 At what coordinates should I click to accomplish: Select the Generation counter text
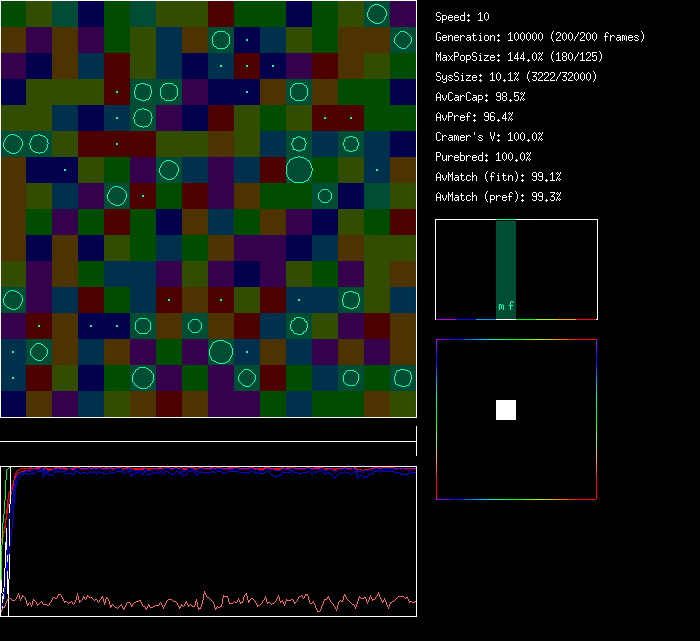click(x=540, y=37)
